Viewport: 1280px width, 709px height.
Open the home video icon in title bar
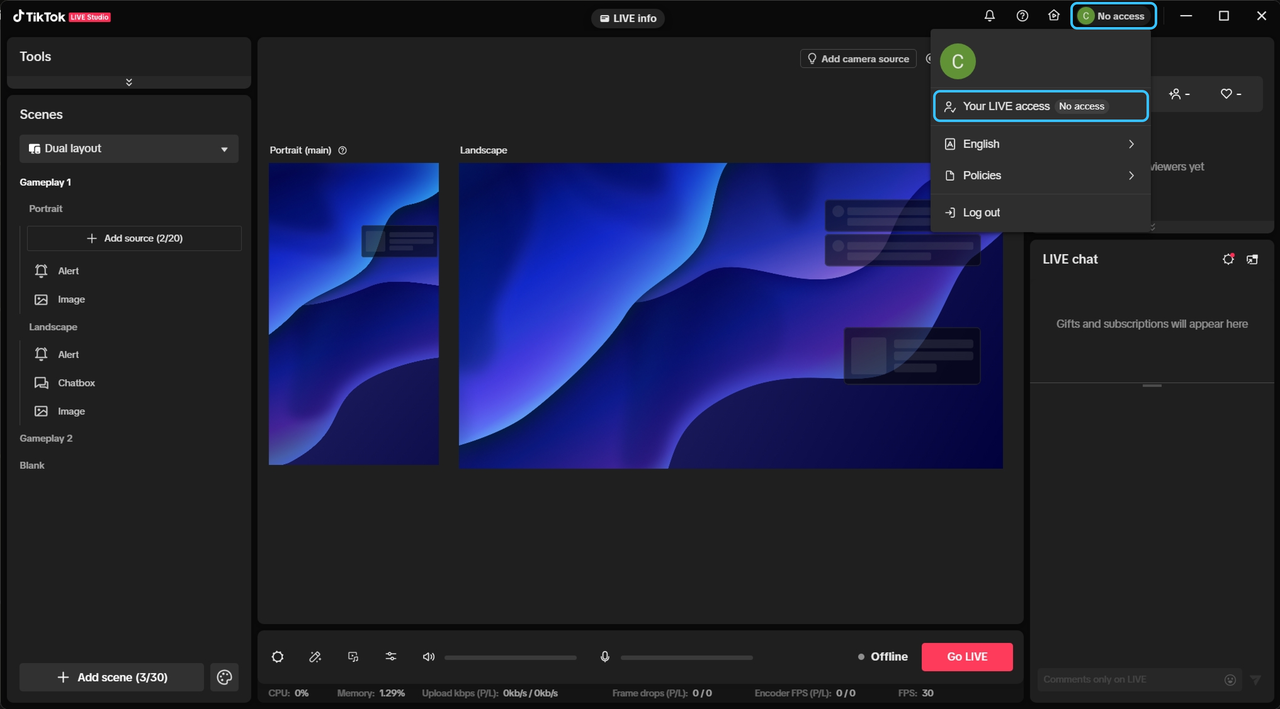[1053, 16]
